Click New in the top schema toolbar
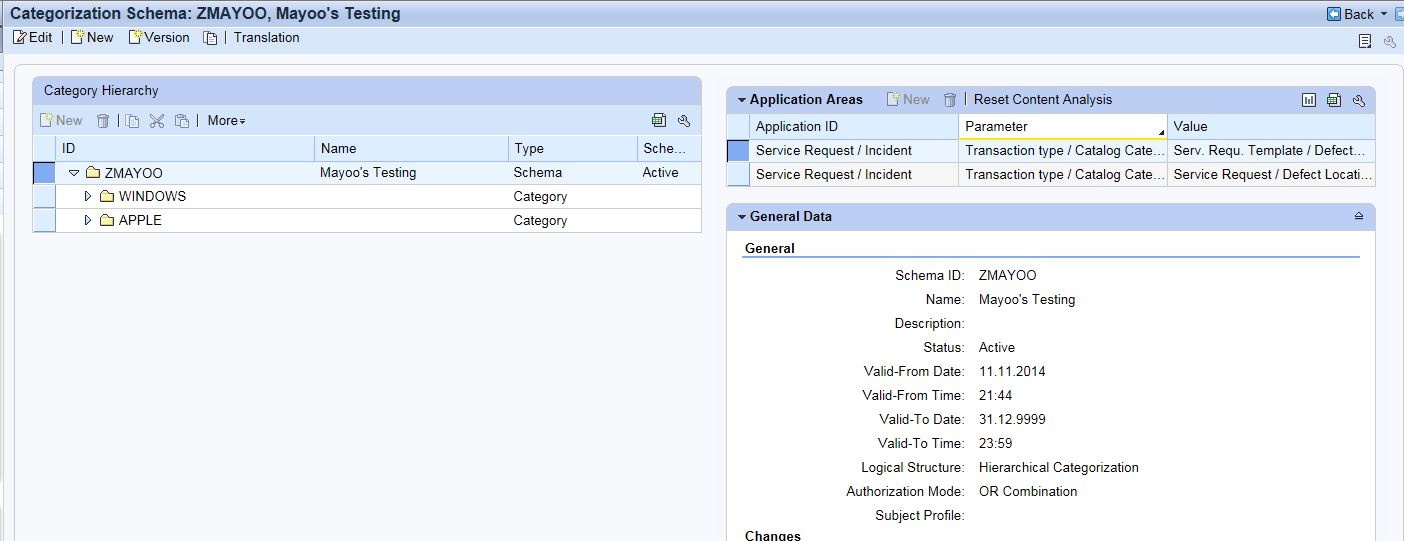 (x=92, y=37)
